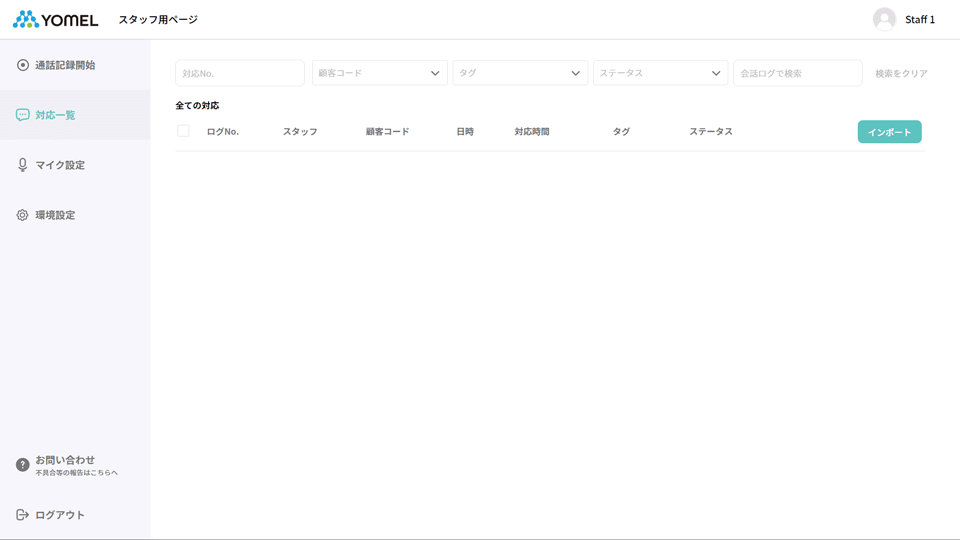Click the call recording start icon
The height and width of the screenshot is (540, 960).
click(23, 65)
